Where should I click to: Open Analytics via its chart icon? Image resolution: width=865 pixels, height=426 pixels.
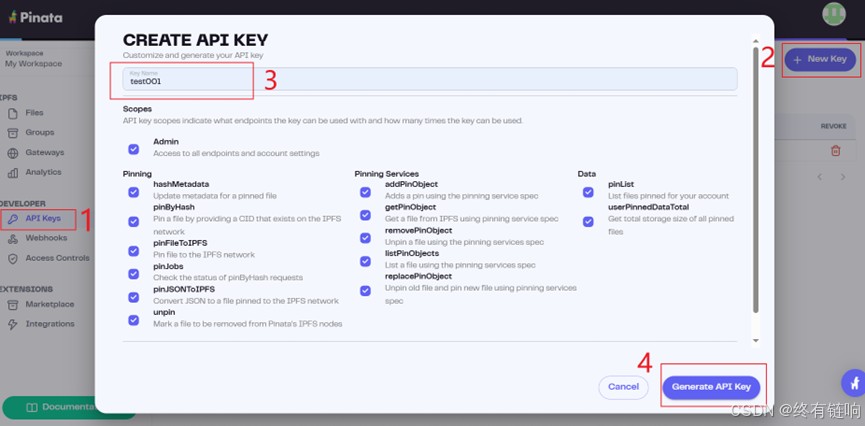click(13, 172)
